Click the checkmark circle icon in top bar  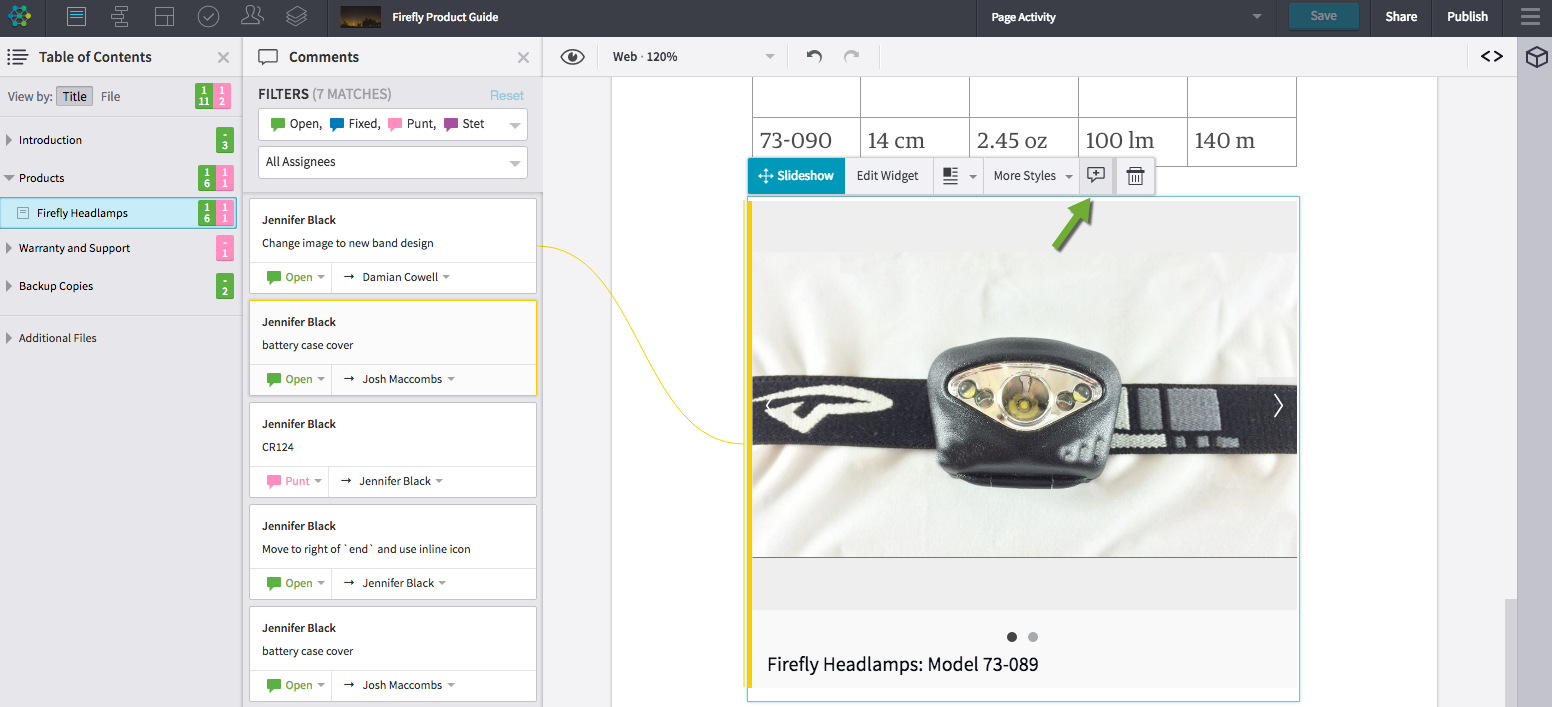pyautogui.click(x=208, y=17)
